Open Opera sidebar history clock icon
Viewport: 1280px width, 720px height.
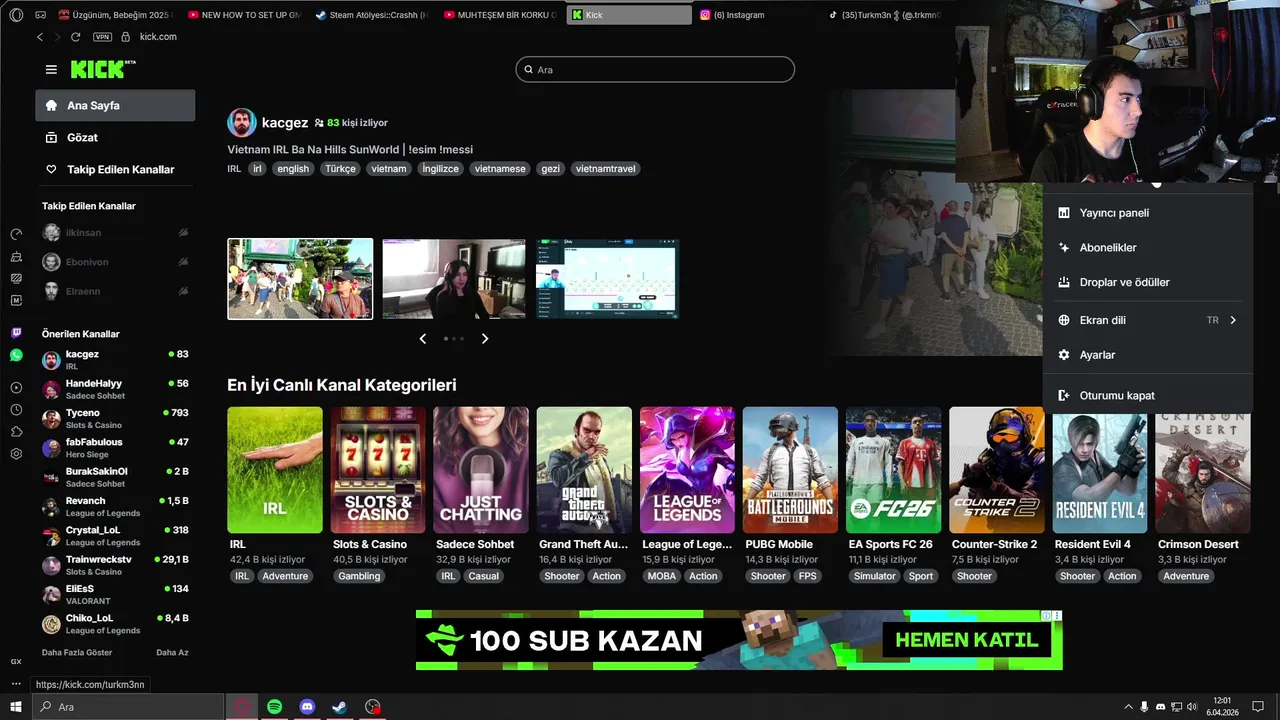pos(16,410)
